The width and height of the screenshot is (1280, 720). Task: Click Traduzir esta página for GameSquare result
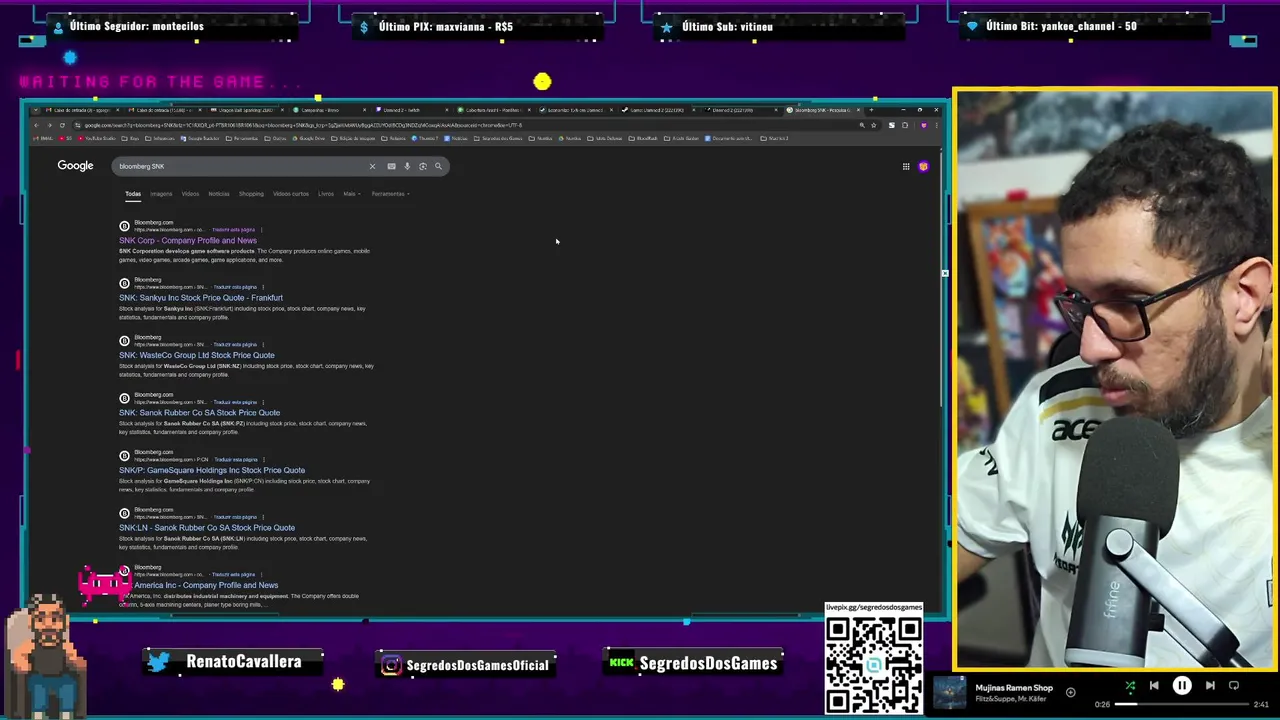click(x=235, y=460)
